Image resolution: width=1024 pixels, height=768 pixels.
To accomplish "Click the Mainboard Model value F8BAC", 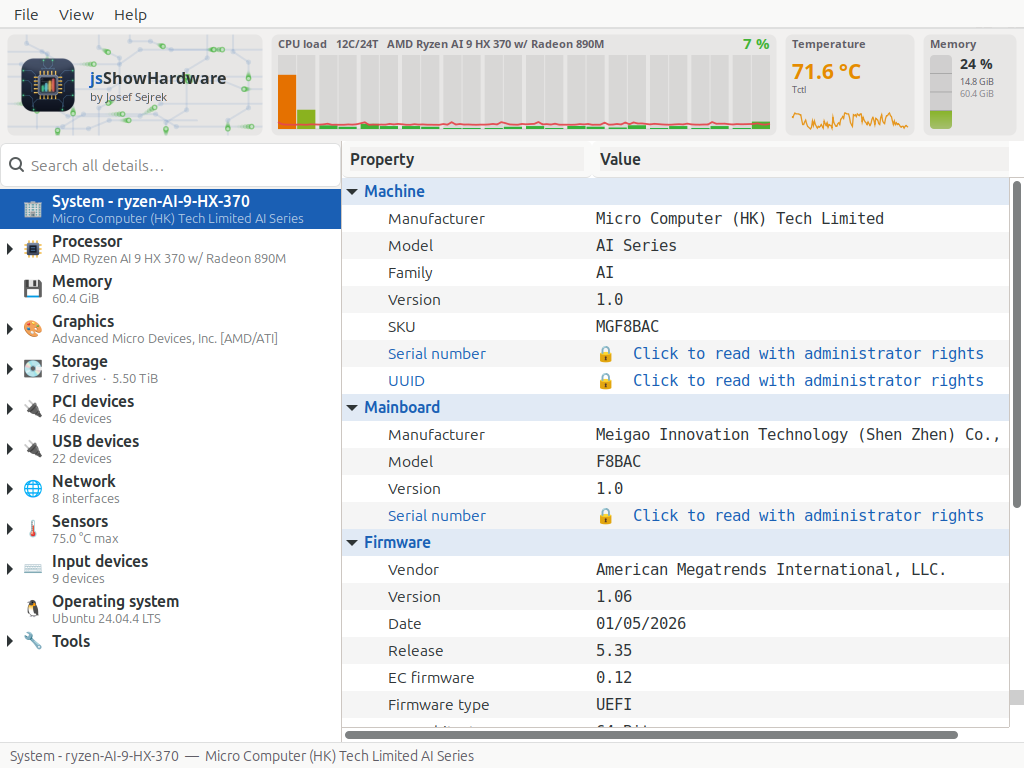I will [618, 462].
